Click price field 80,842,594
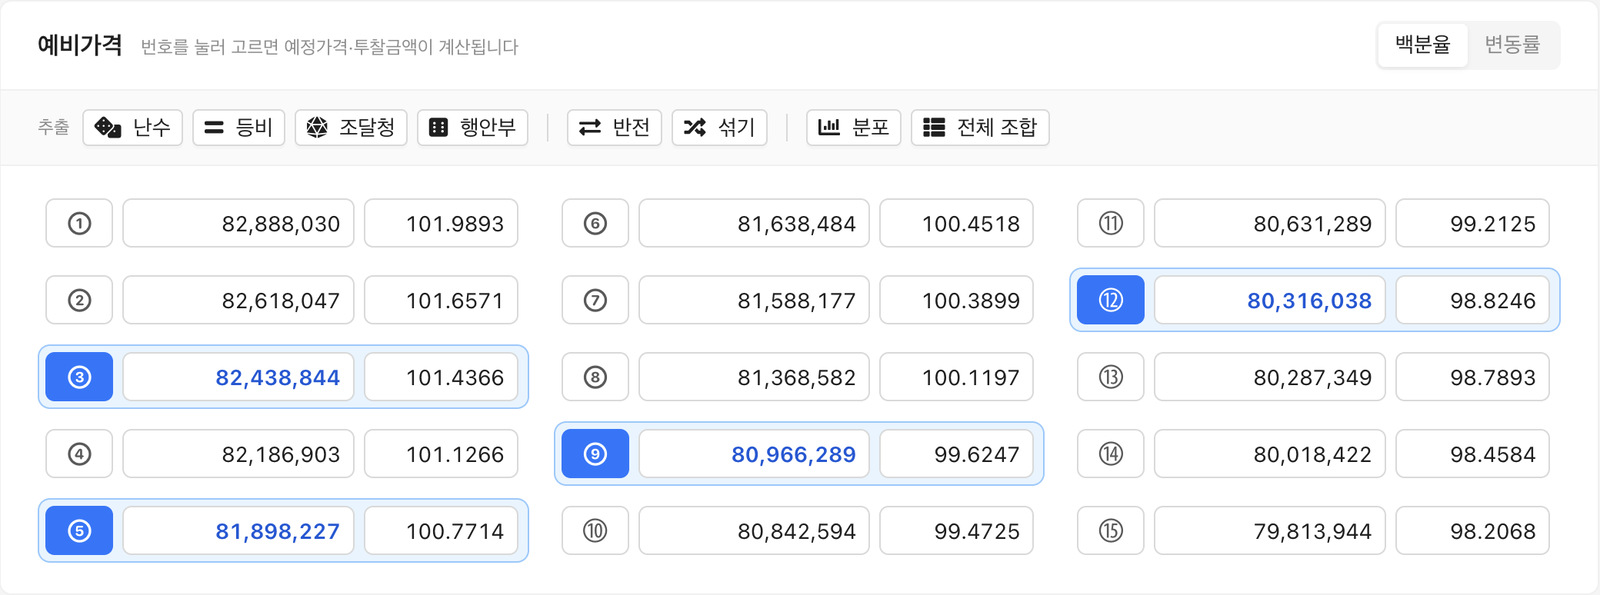Viewport: 1600px width, 595px height. click(x=755, y=531)
